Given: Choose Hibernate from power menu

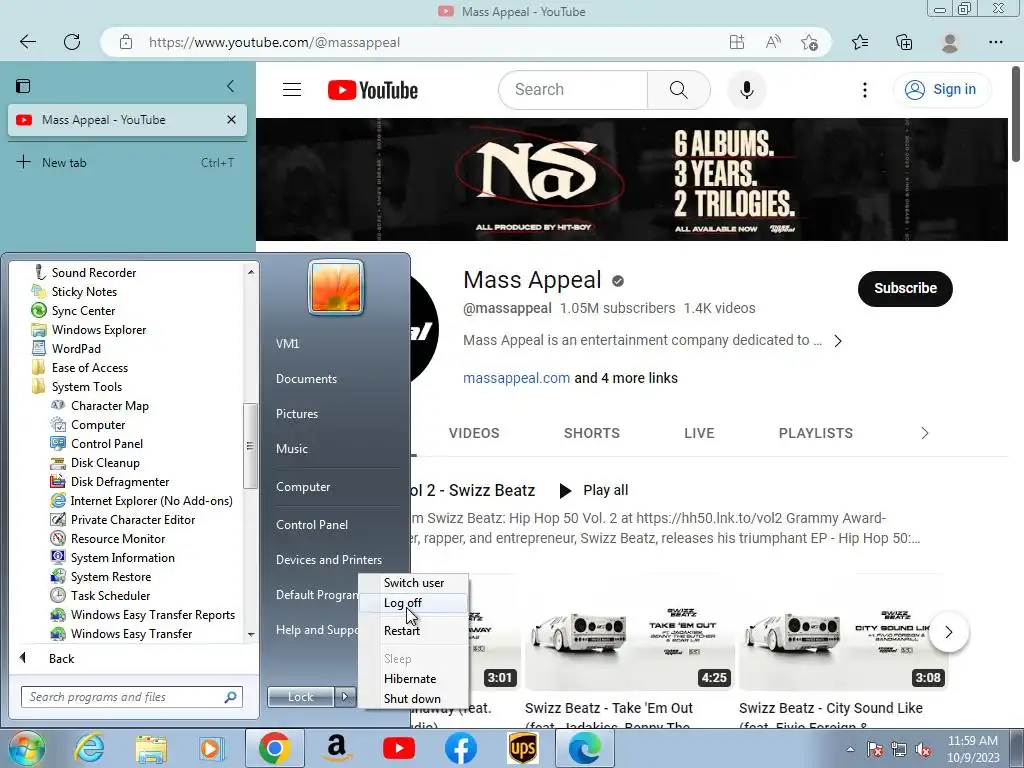Looking at the screenshot, I should [413, 679].
